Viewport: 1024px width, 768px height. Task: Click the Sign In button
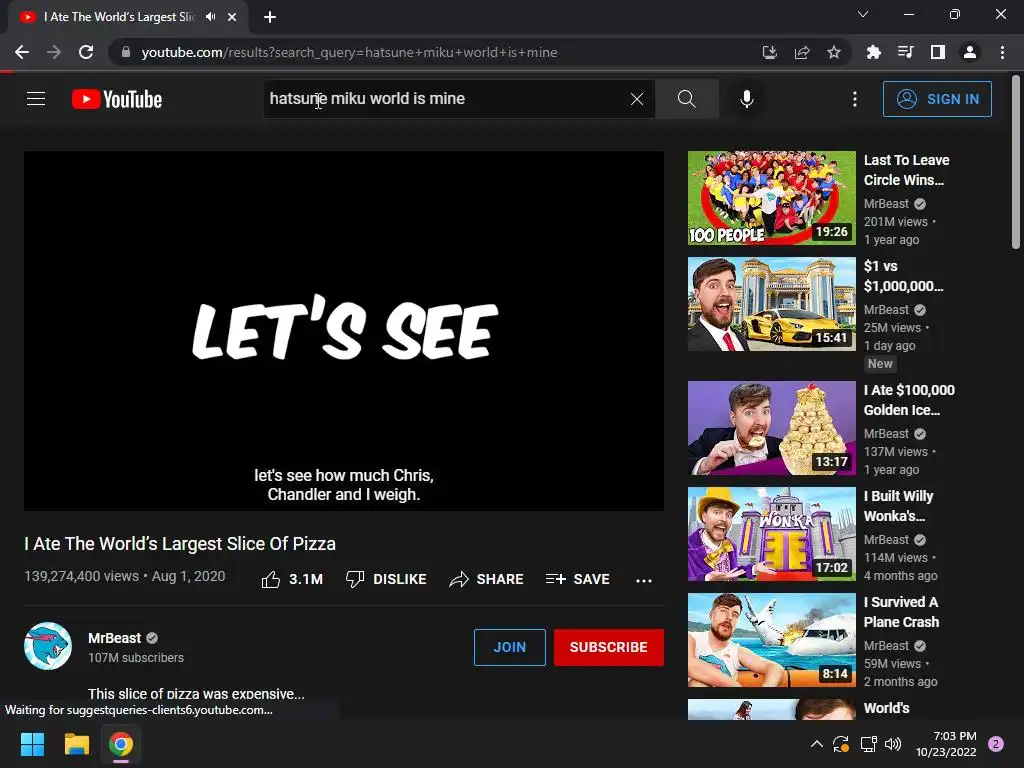[937, 99]
